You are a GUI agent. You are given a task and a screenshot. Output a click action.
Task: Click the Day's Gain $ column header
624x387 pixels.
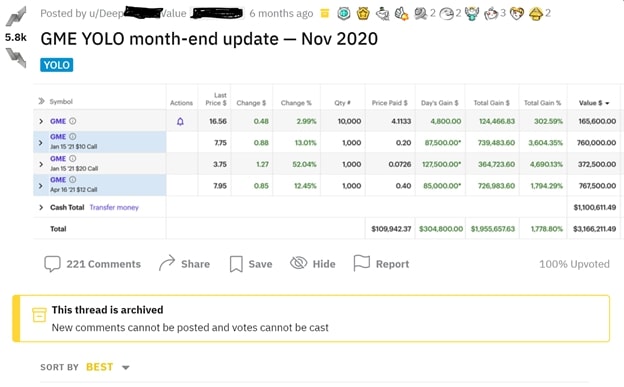tap(440, 103)
